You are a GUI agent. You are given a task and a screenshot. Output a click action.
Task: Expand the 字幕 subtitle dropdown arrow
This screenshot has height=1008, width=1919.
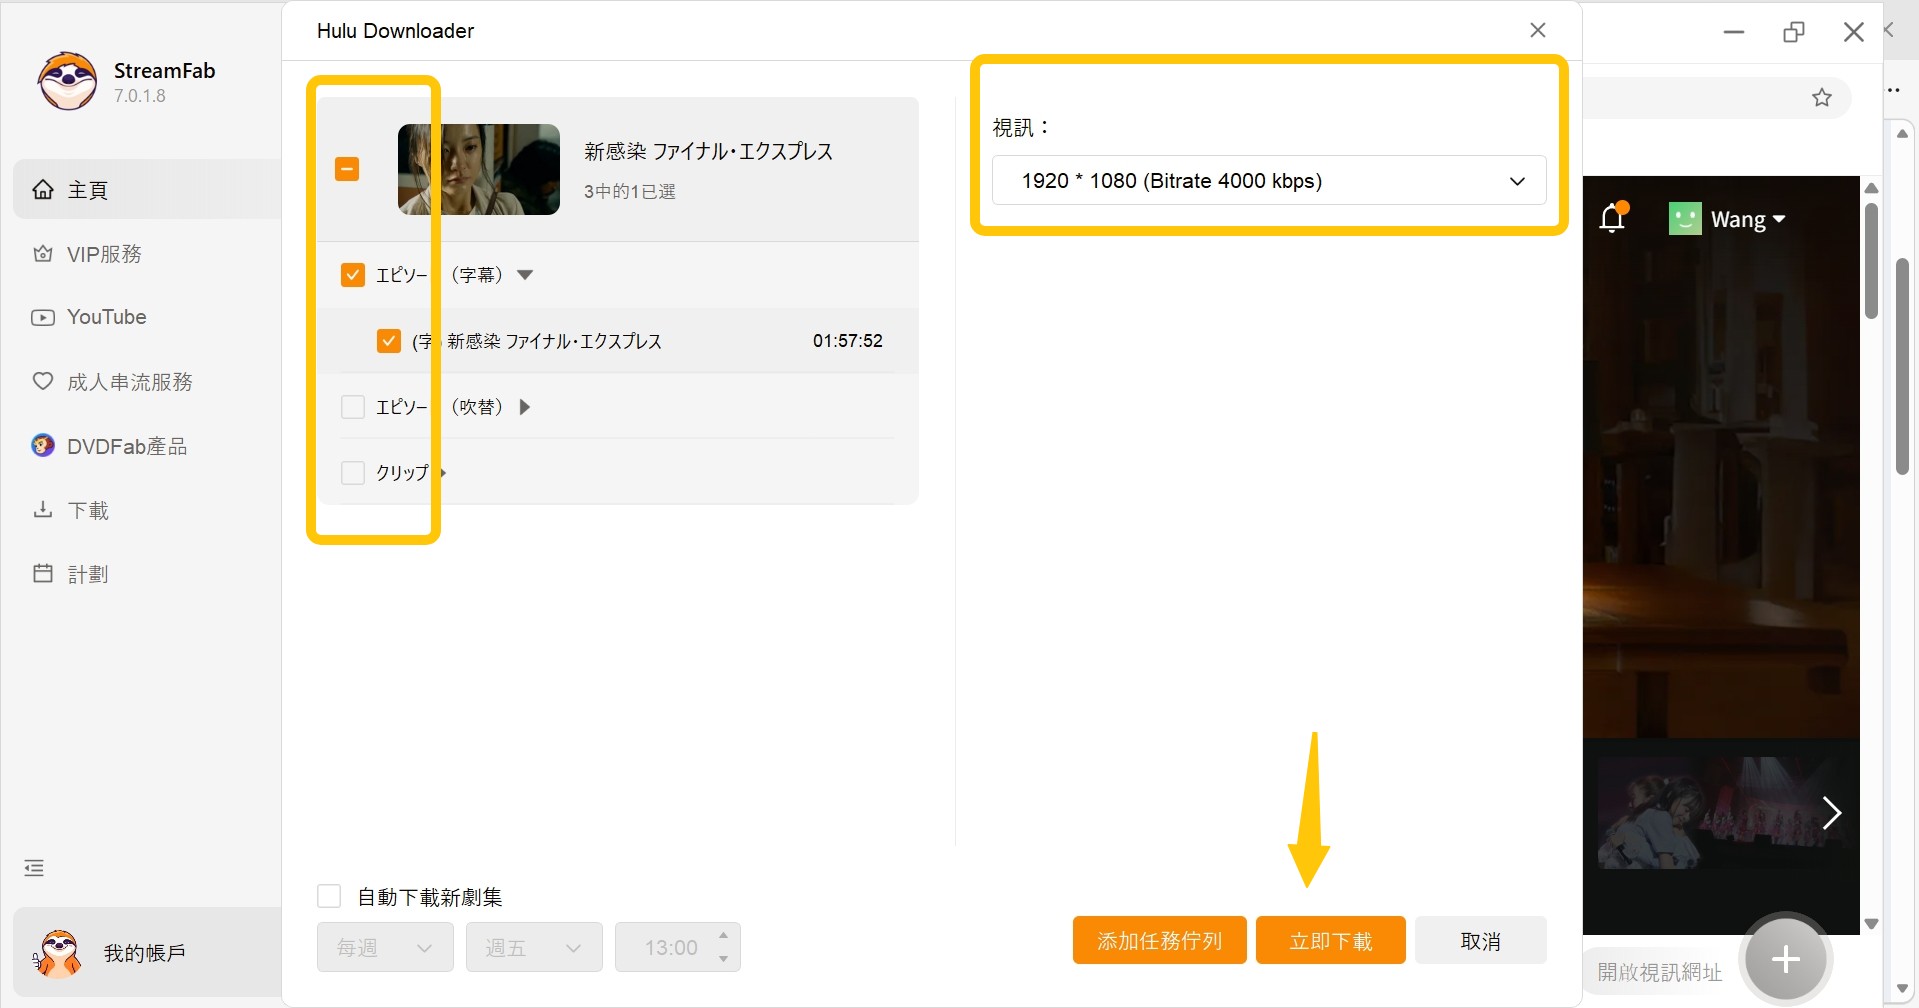526,274
